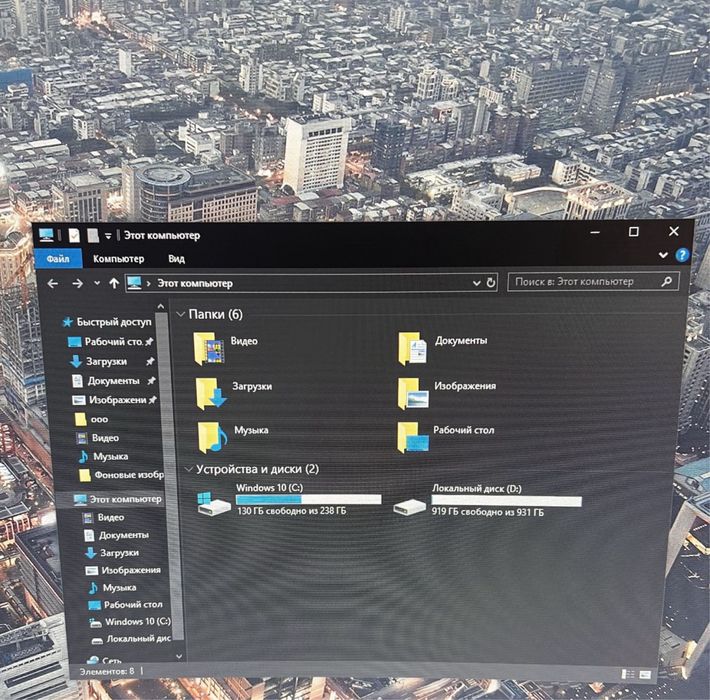
Task: Collapse the Папки (6) group
Action: pos(180,314)
